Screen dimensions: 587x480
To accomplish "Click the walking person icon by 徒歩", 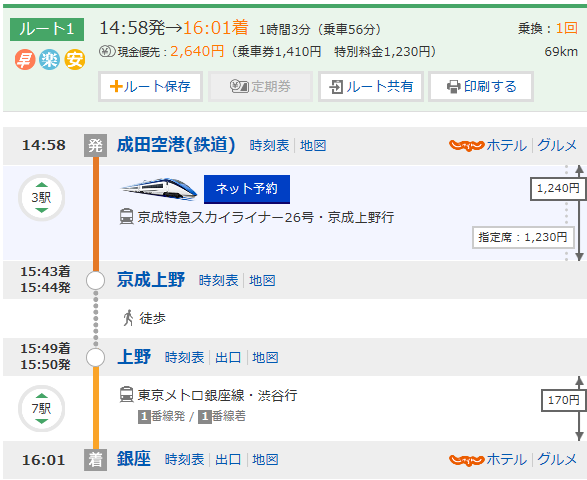I will [x=128, y=318].
